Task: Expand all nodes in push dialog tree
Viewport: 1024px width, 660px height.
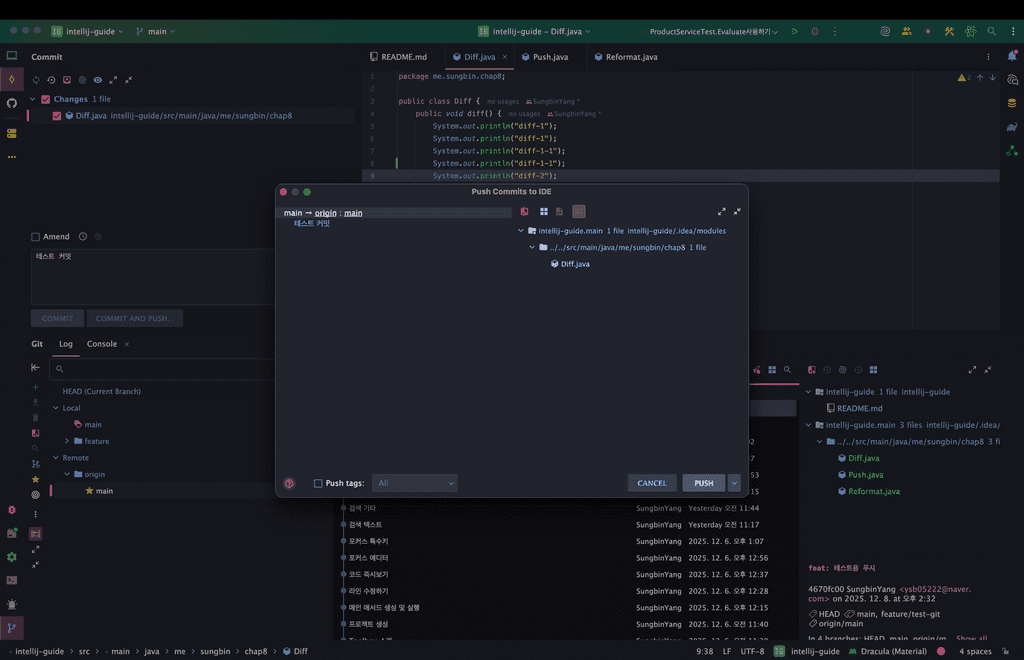Action: tap(722, 212)
